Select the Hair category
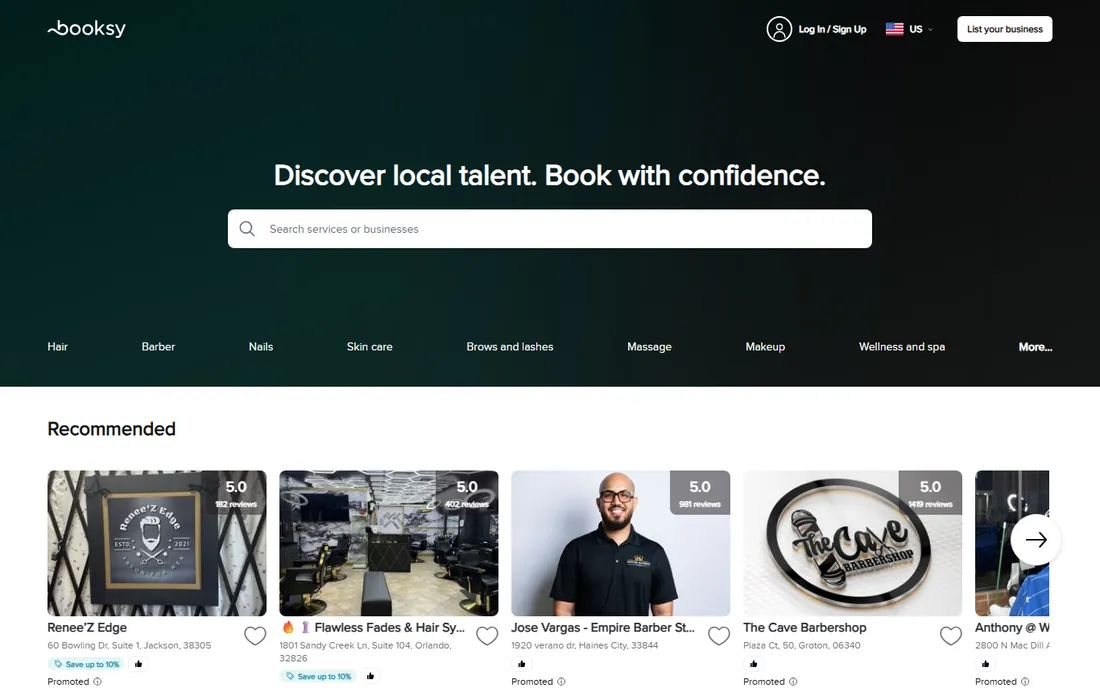The image size is (1100, 688). (x=58, y=346)
